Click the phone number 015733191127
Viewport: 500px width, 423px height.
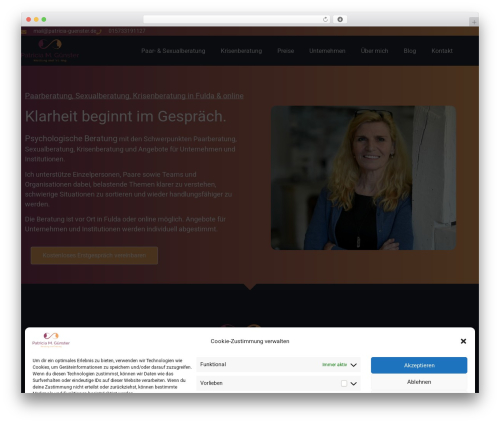coord(127,31)
